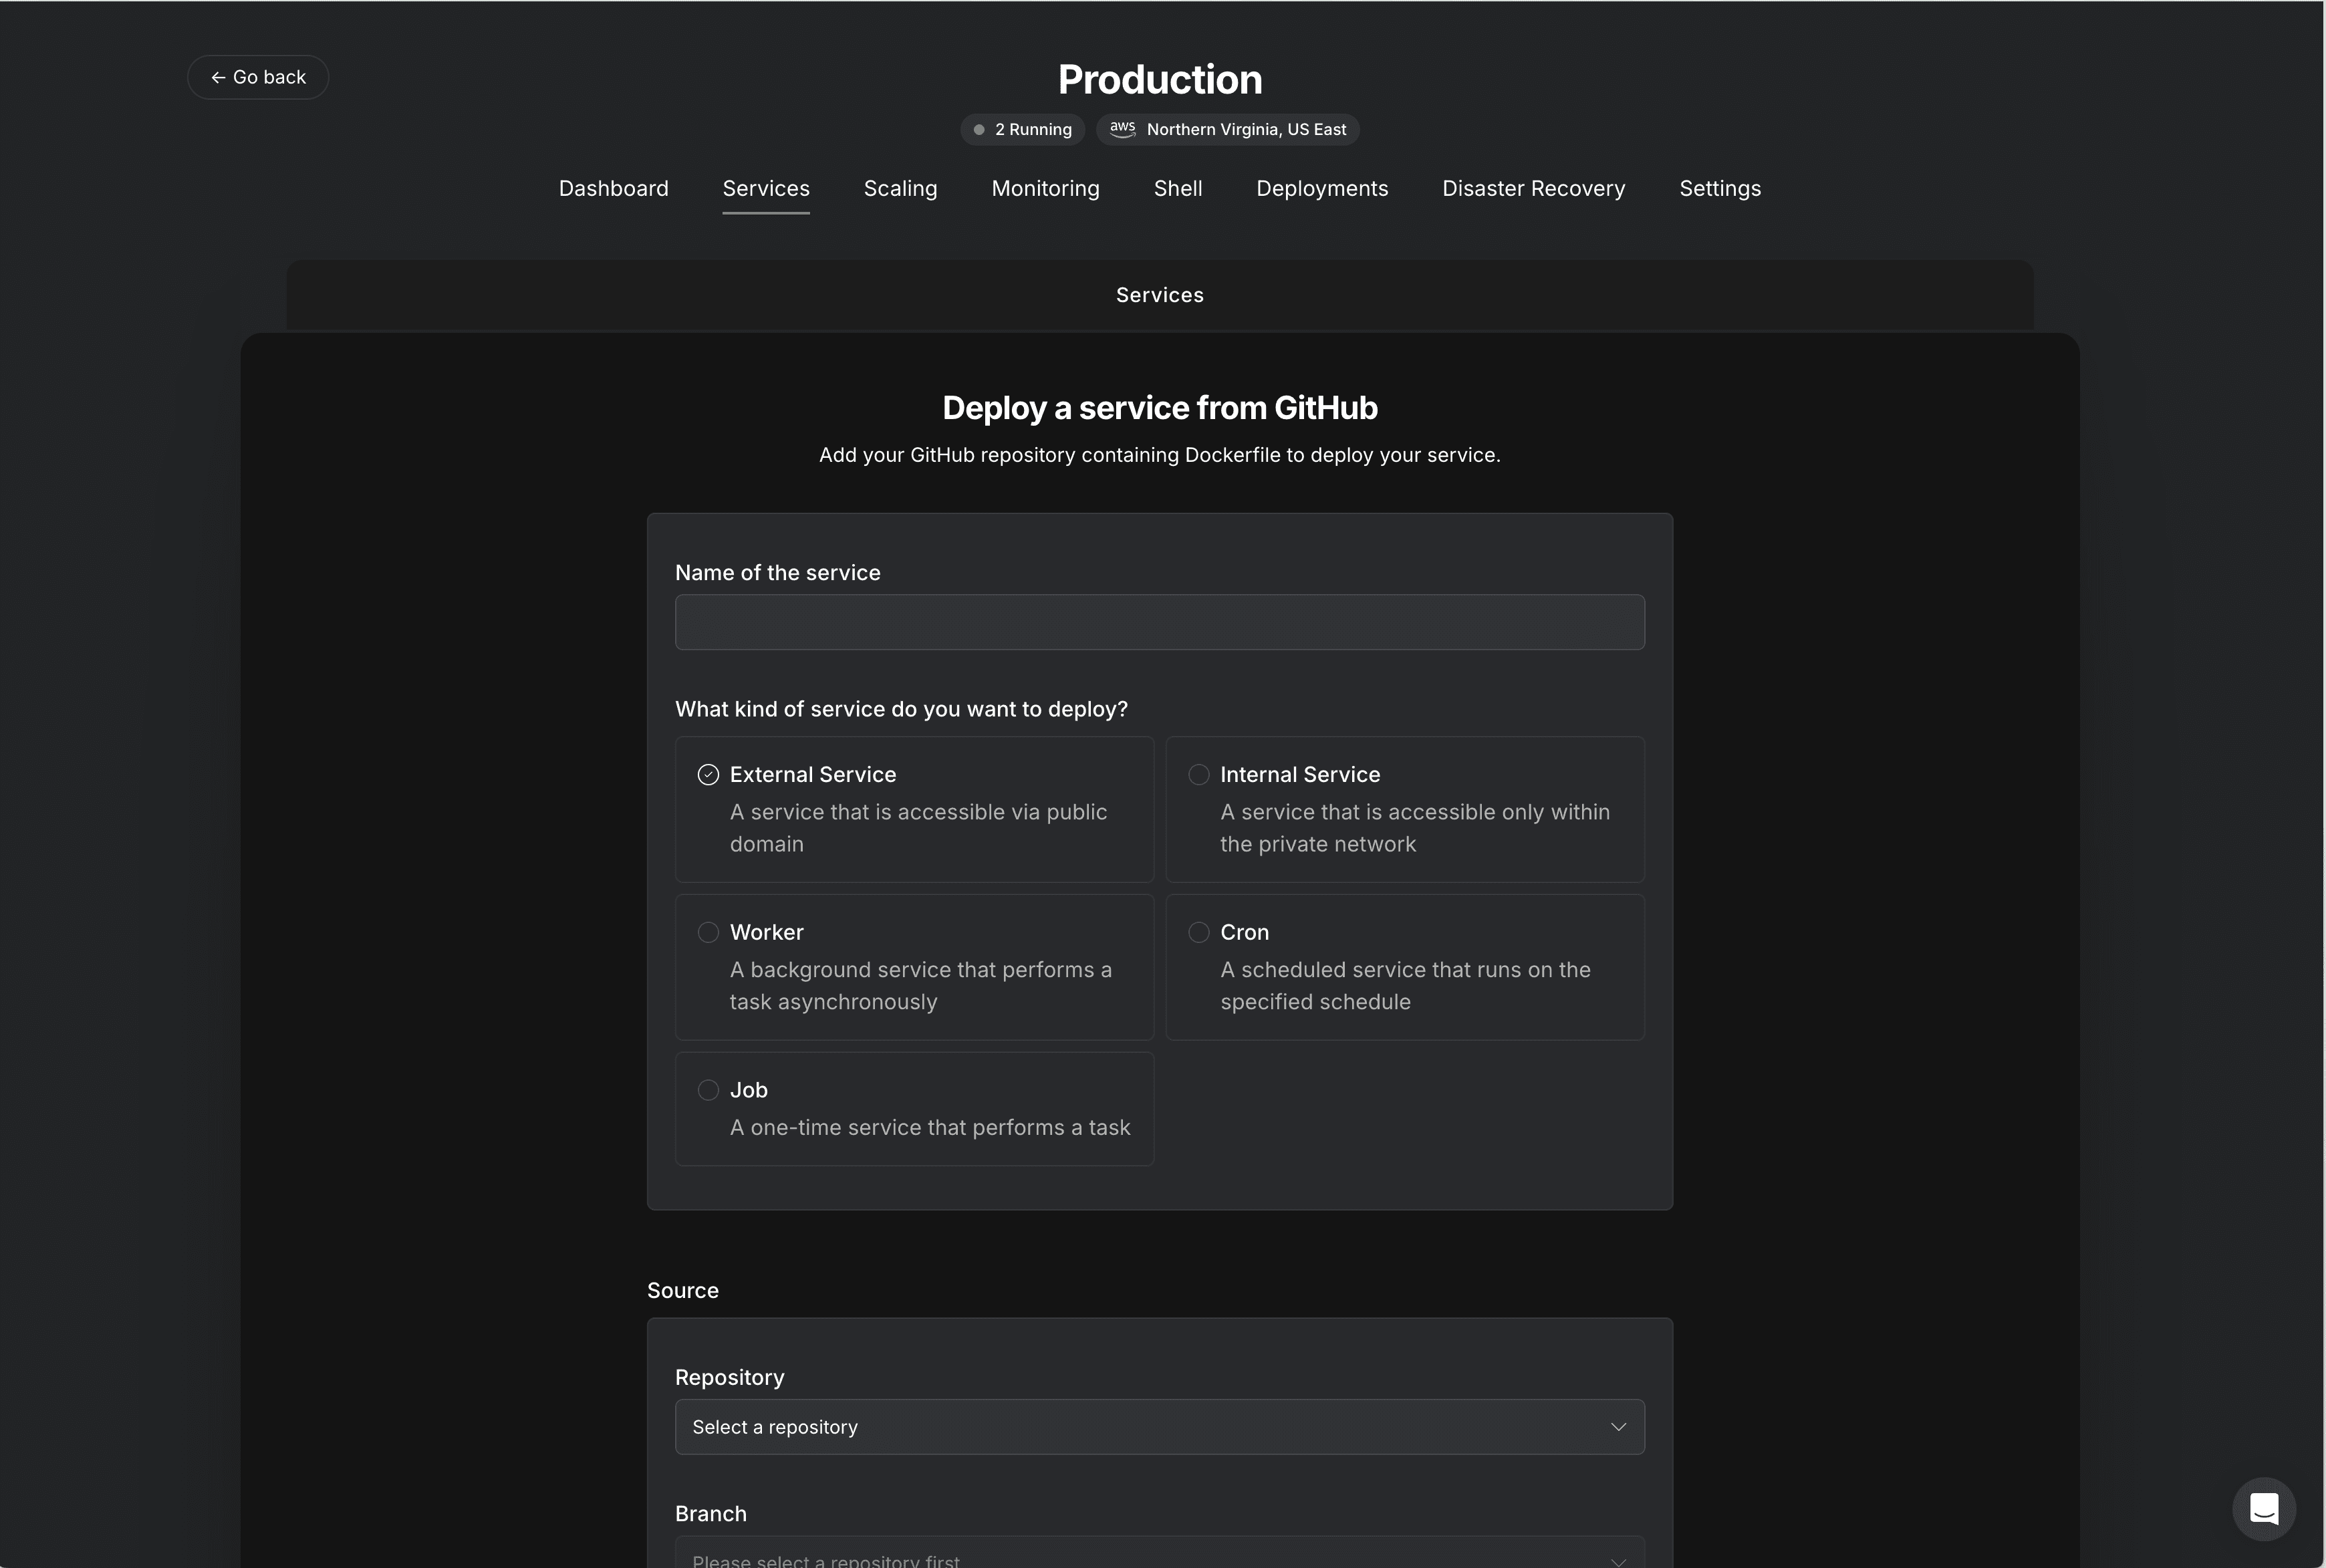
Task: Open the Monitoring tab
Action: pos(1045,189)
